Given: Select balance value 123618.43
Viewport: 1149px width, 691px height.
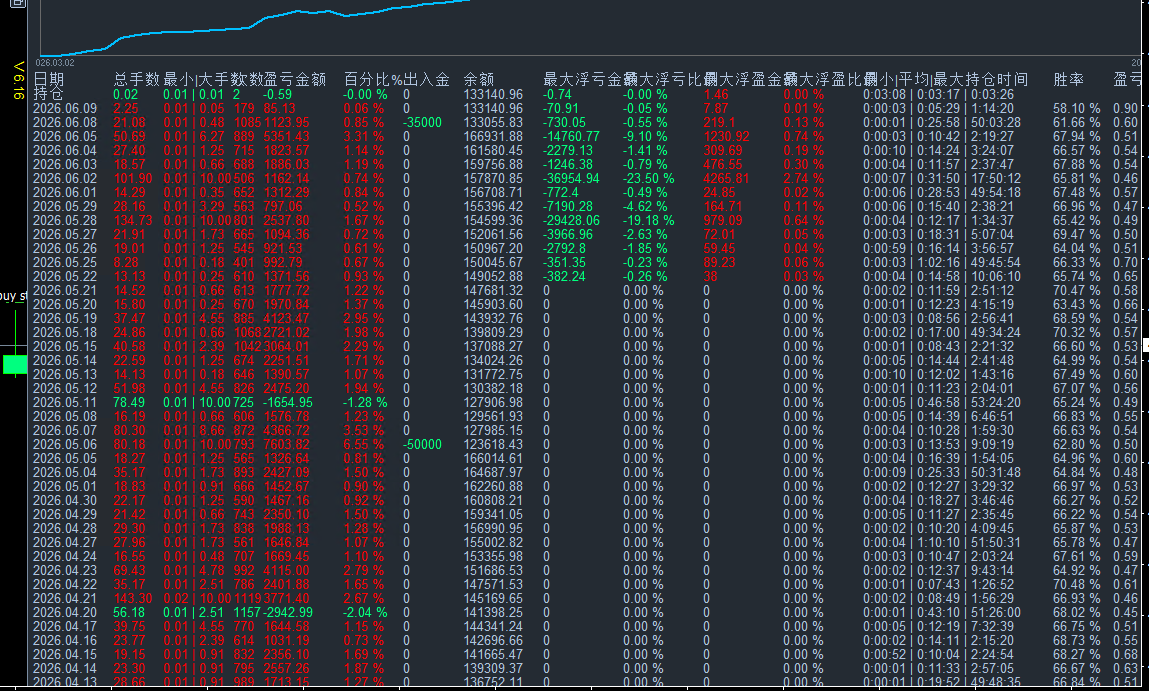Looking at the screenshot, I should pos(493,444).
